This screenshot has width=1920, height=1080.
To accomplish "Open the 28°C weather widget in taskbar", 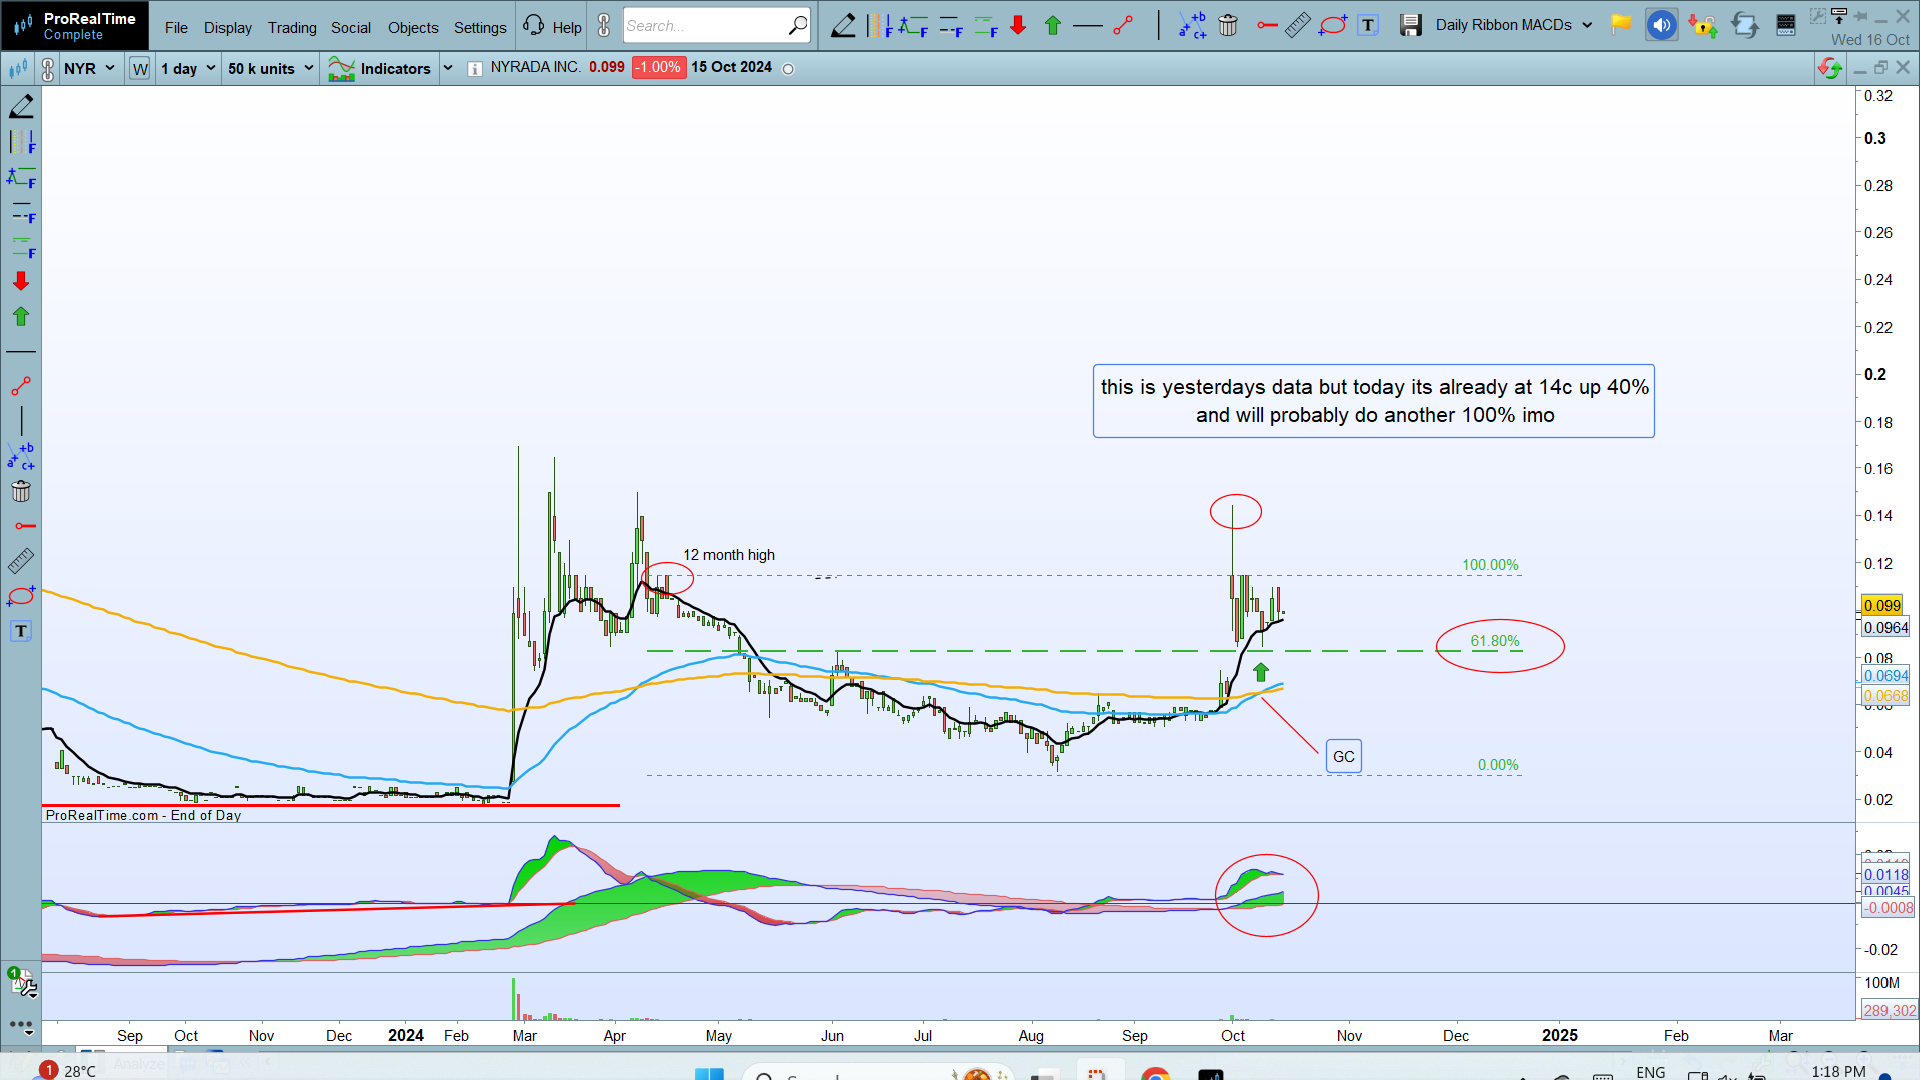I will tap(68, 1070).
